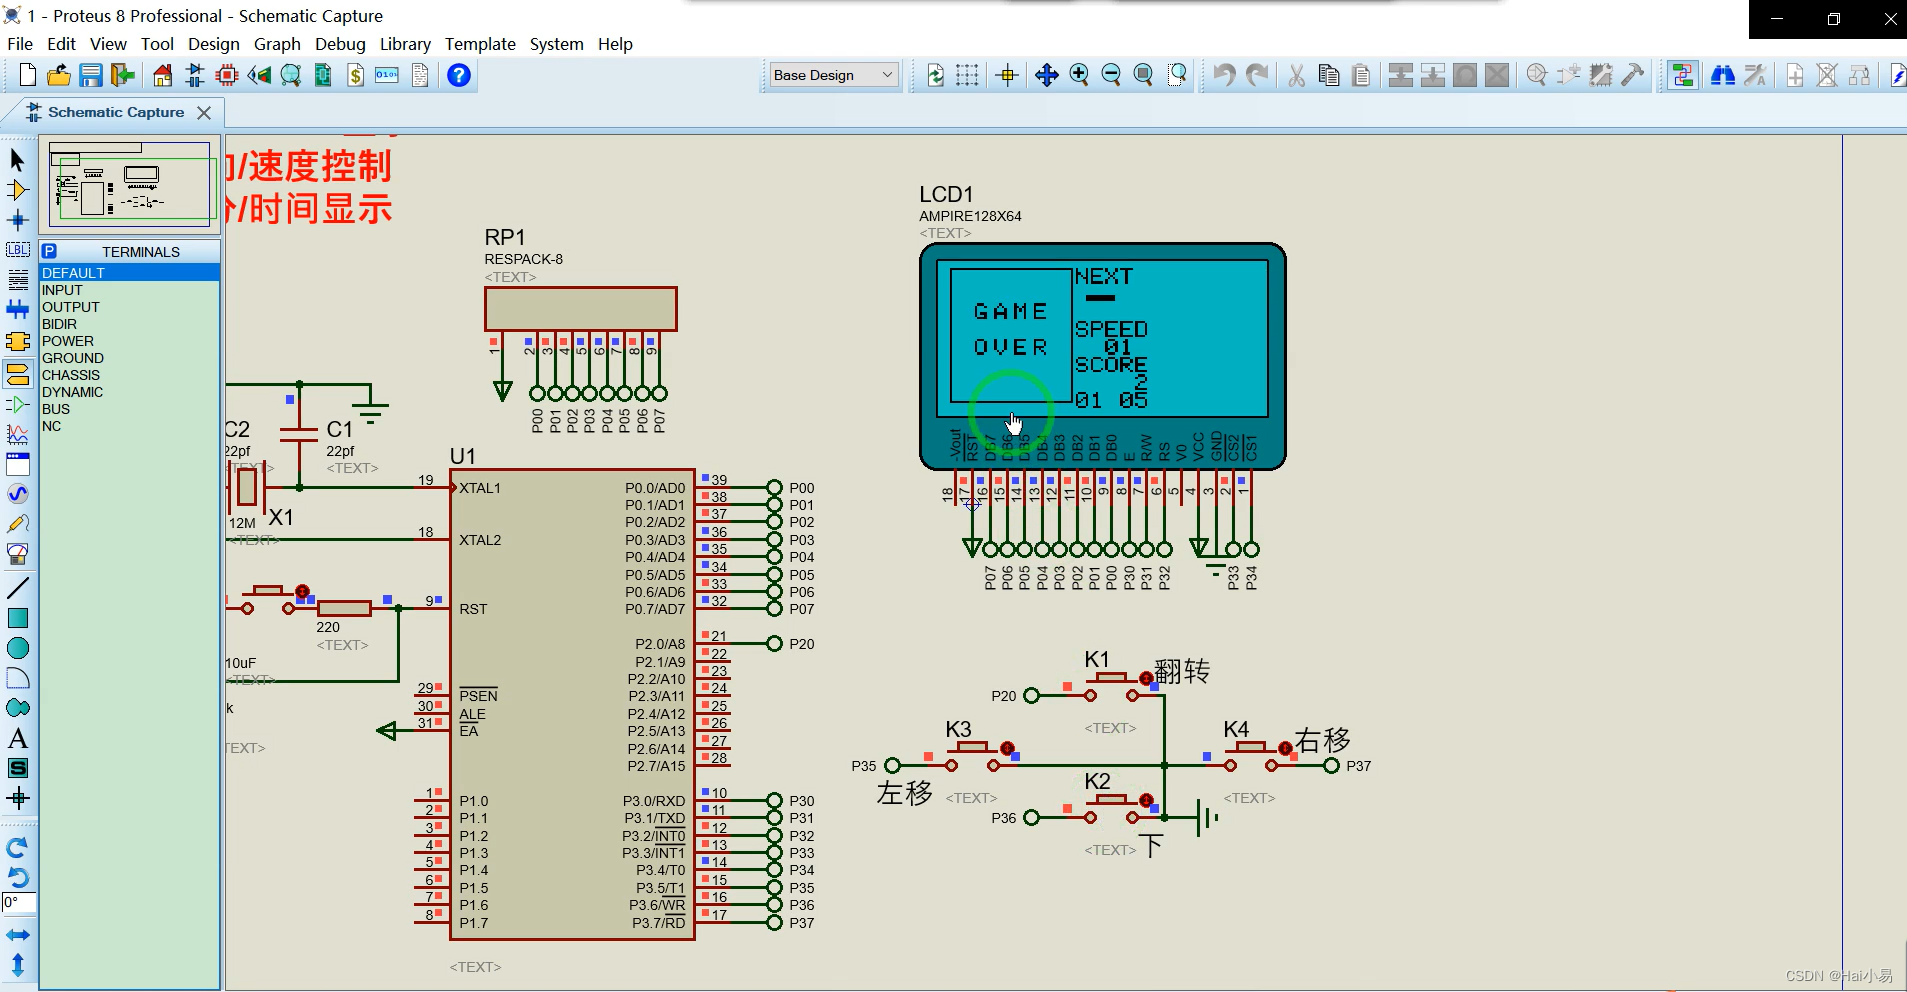Open the Library menu

coord(405,44)
